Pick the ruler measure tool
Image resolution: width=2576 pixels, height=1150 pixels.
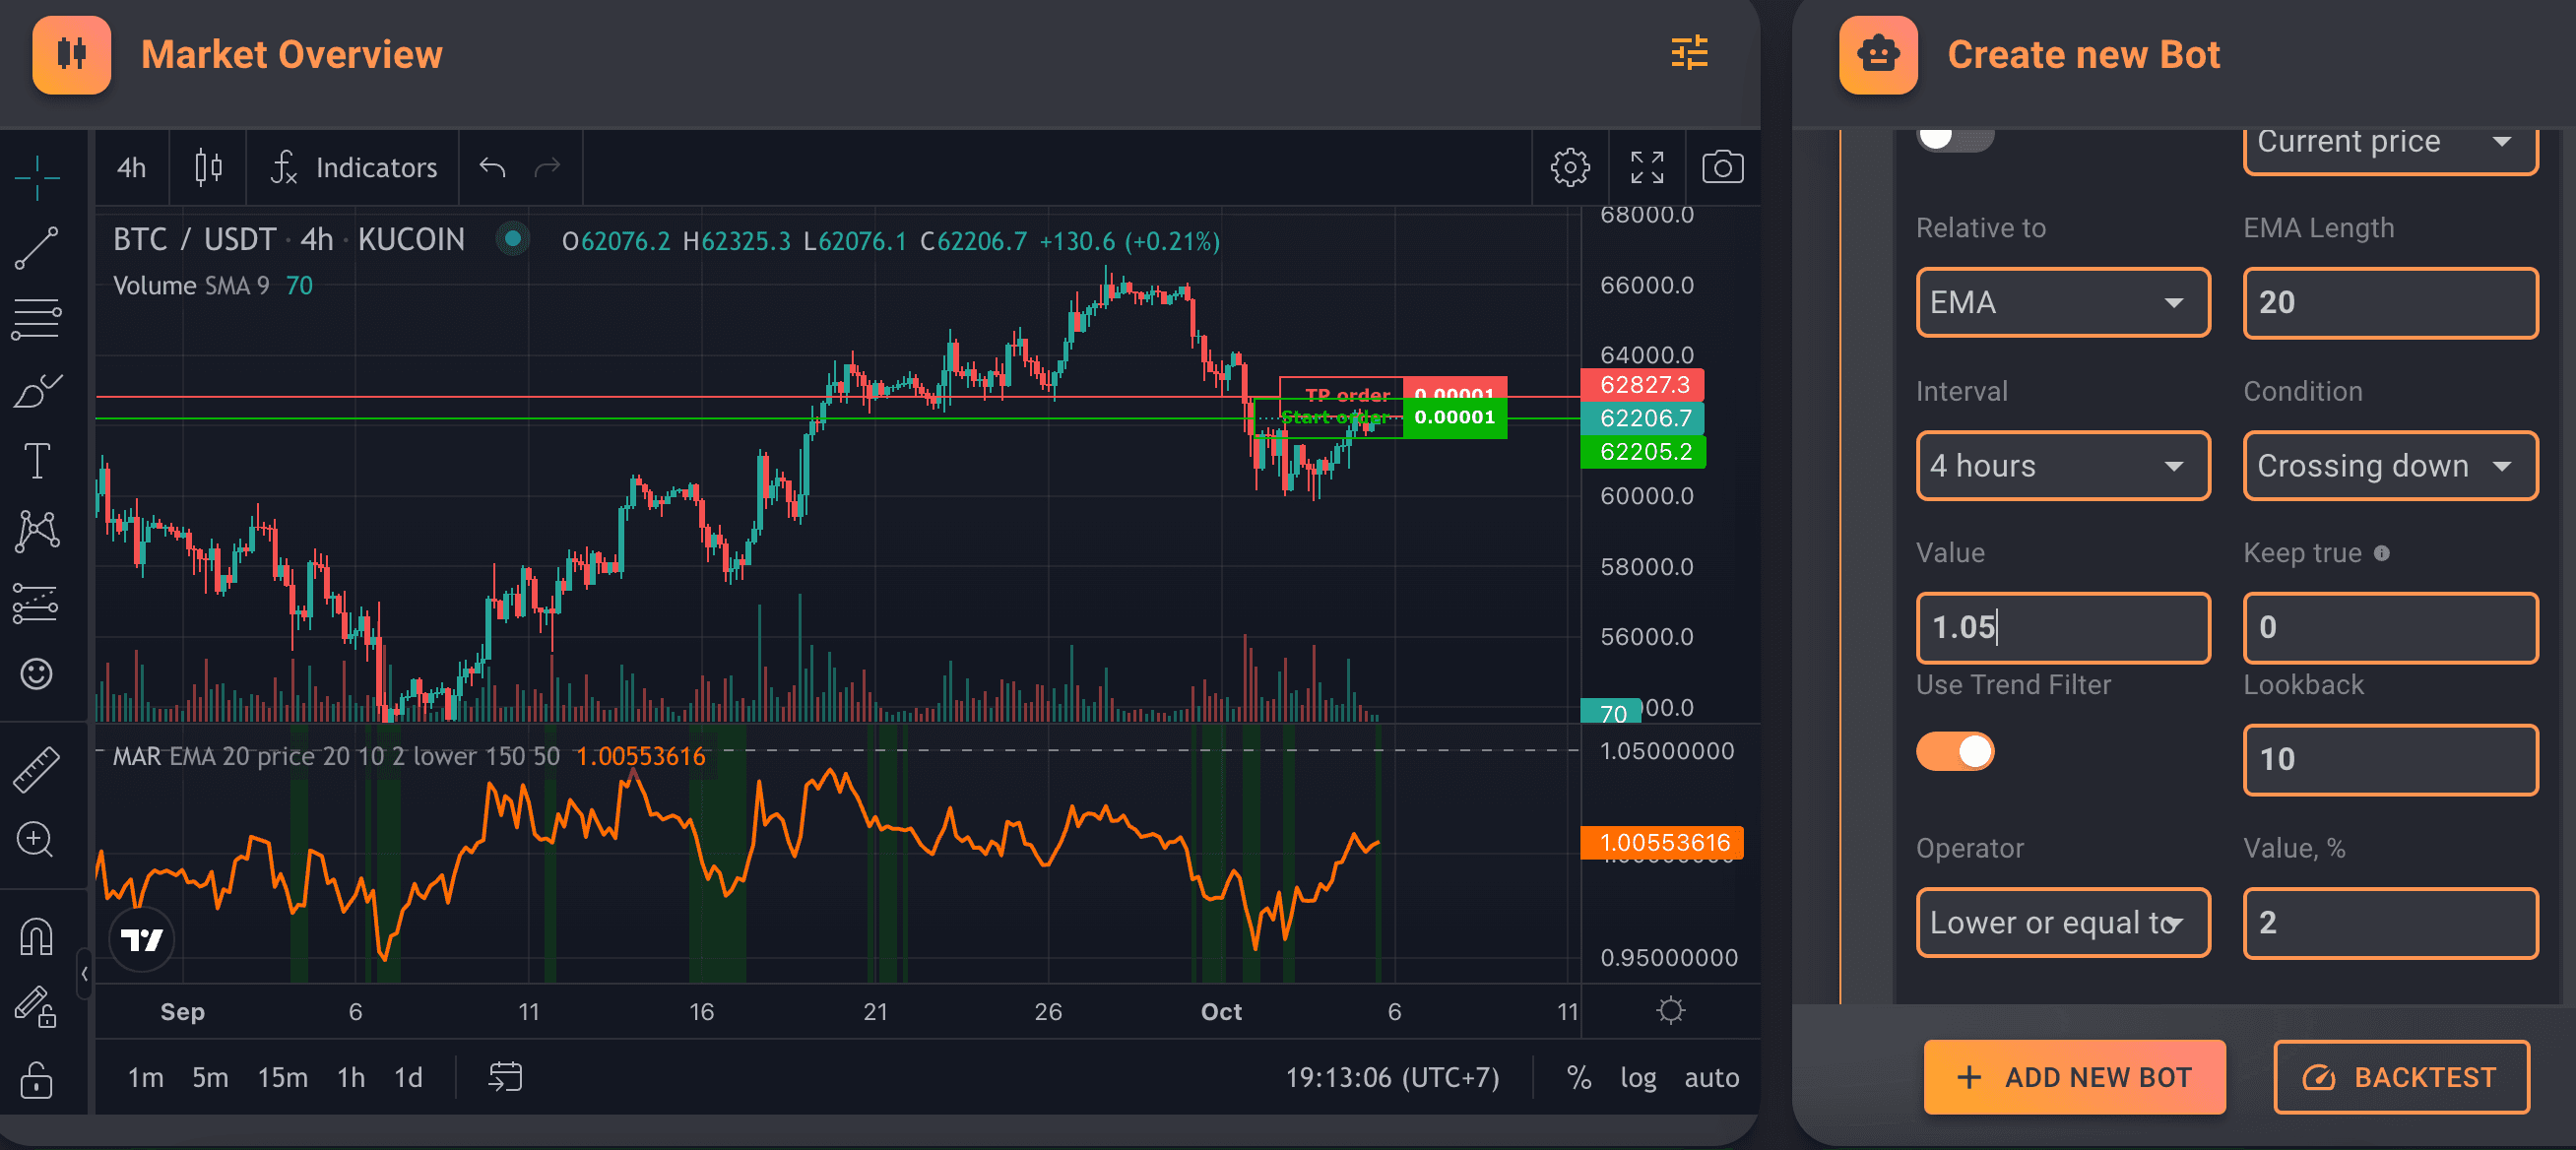(37, 769)
